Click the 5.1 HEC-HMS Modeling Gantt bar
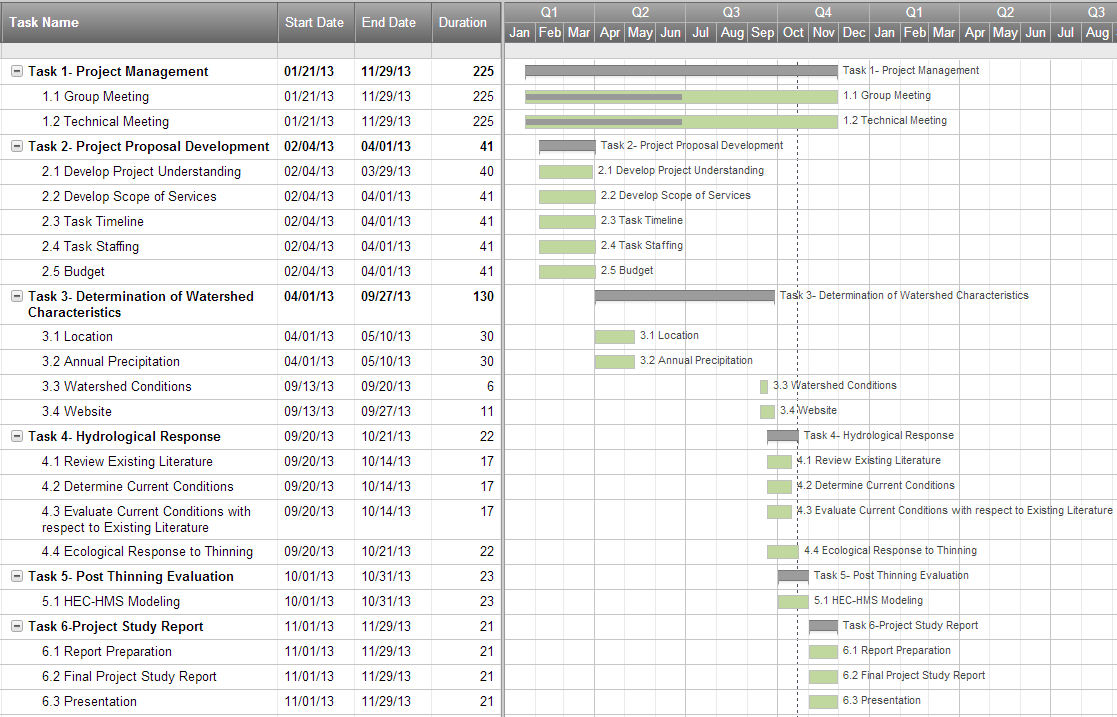 pos(793,602)
